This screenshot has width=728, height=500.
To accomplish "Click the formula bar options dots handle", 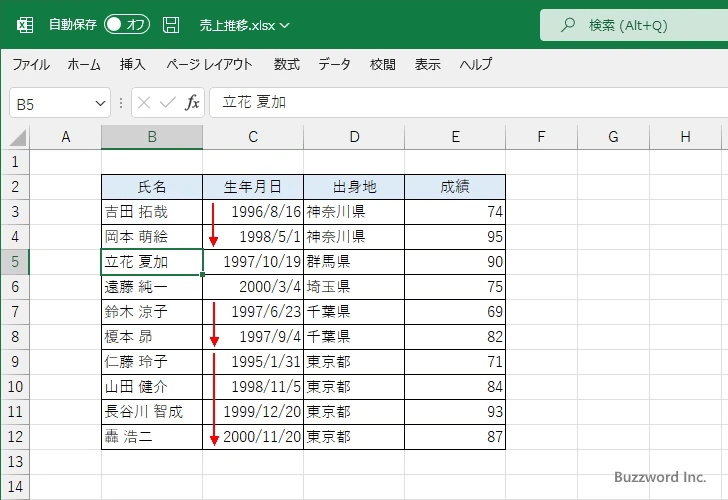I will [x=121, y=103].
